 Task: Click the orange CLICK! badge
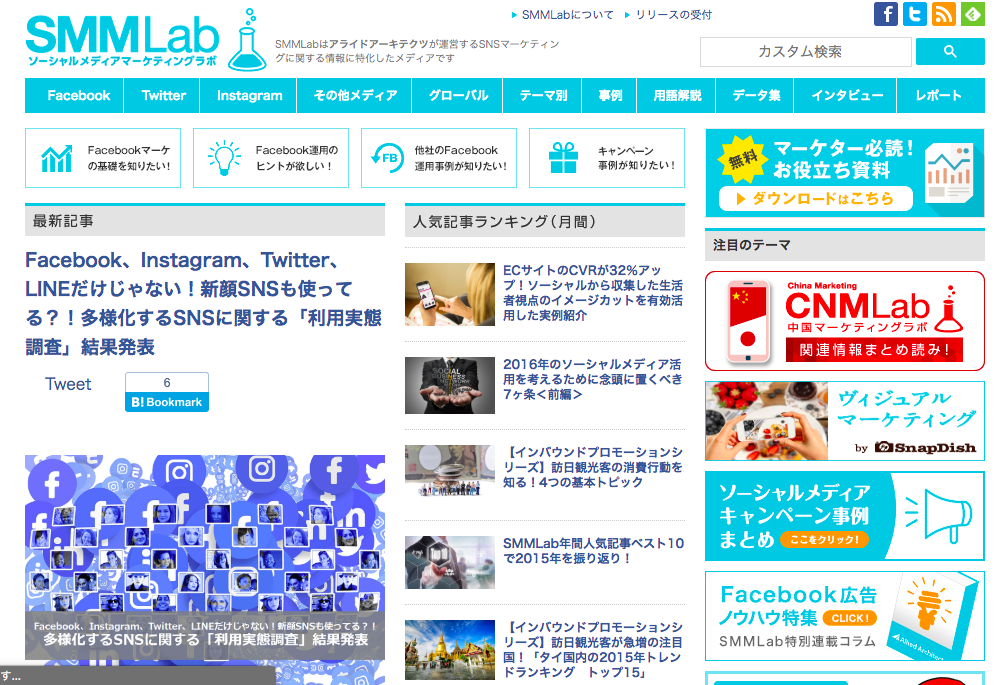click(849, 618)
